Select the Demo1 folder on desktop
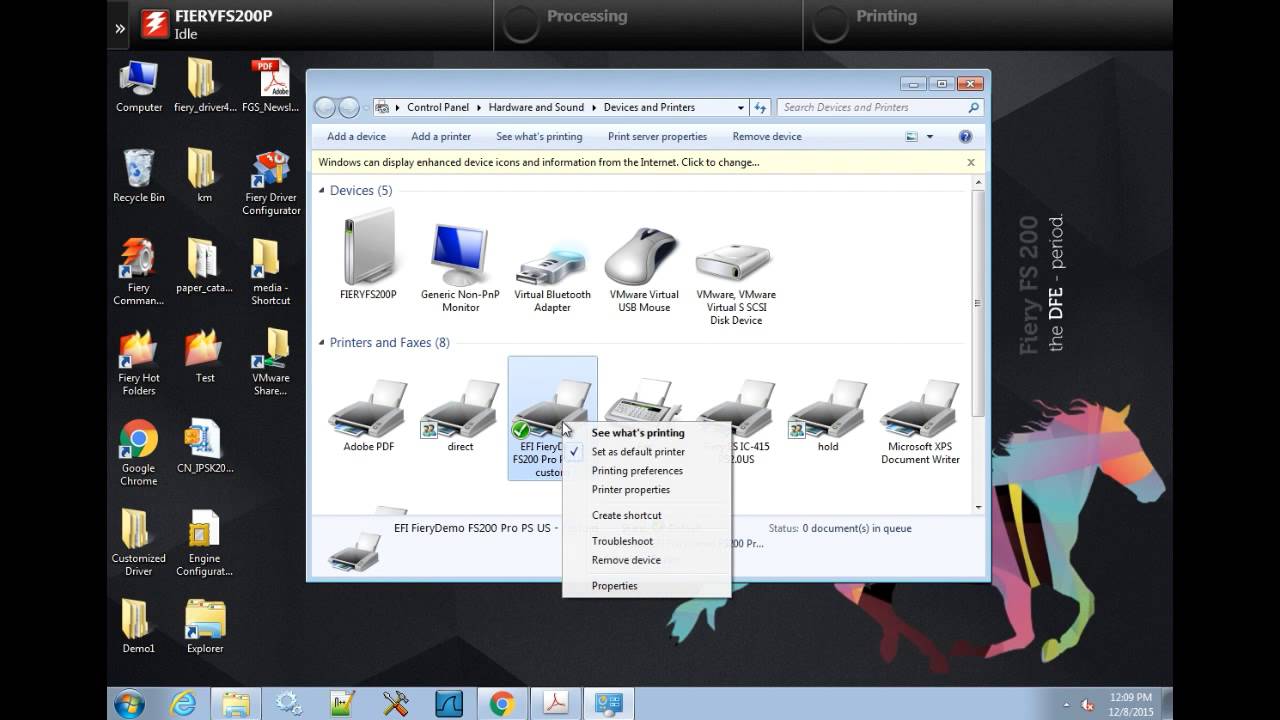 coord(138,627)
